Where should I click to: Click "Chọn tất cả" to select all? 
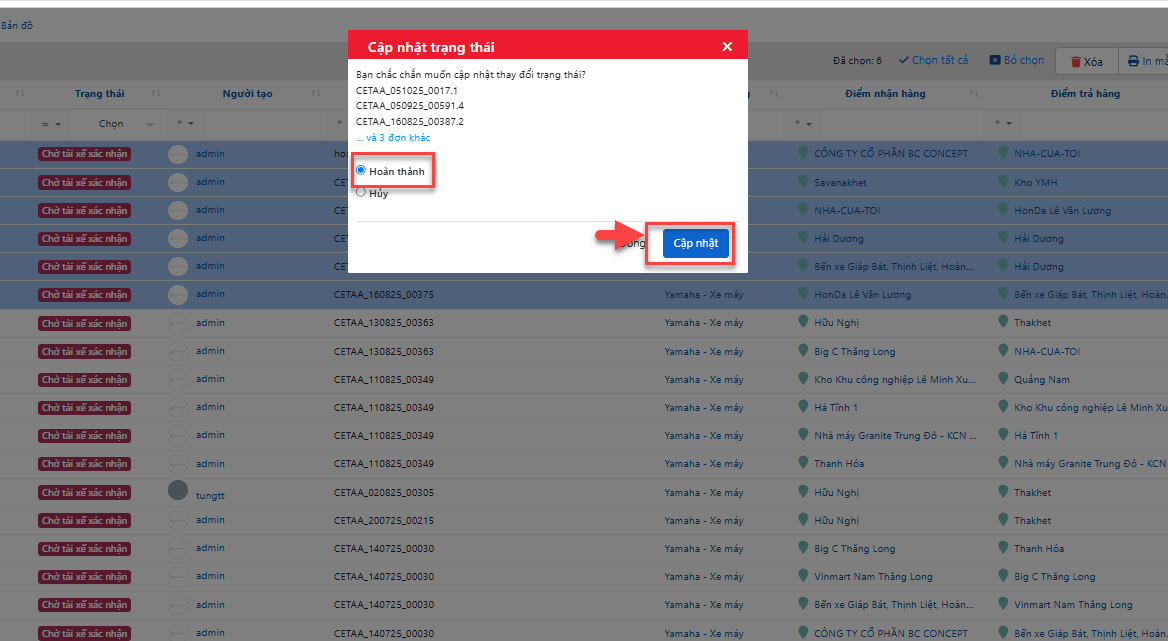coord(933,61)
